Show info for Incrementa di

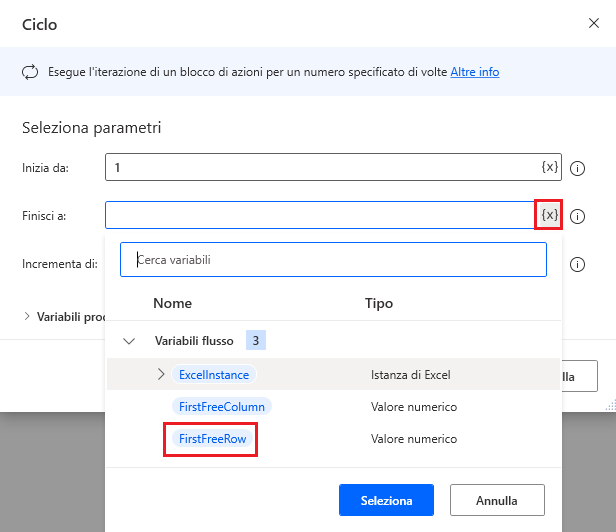pos(577,264)
